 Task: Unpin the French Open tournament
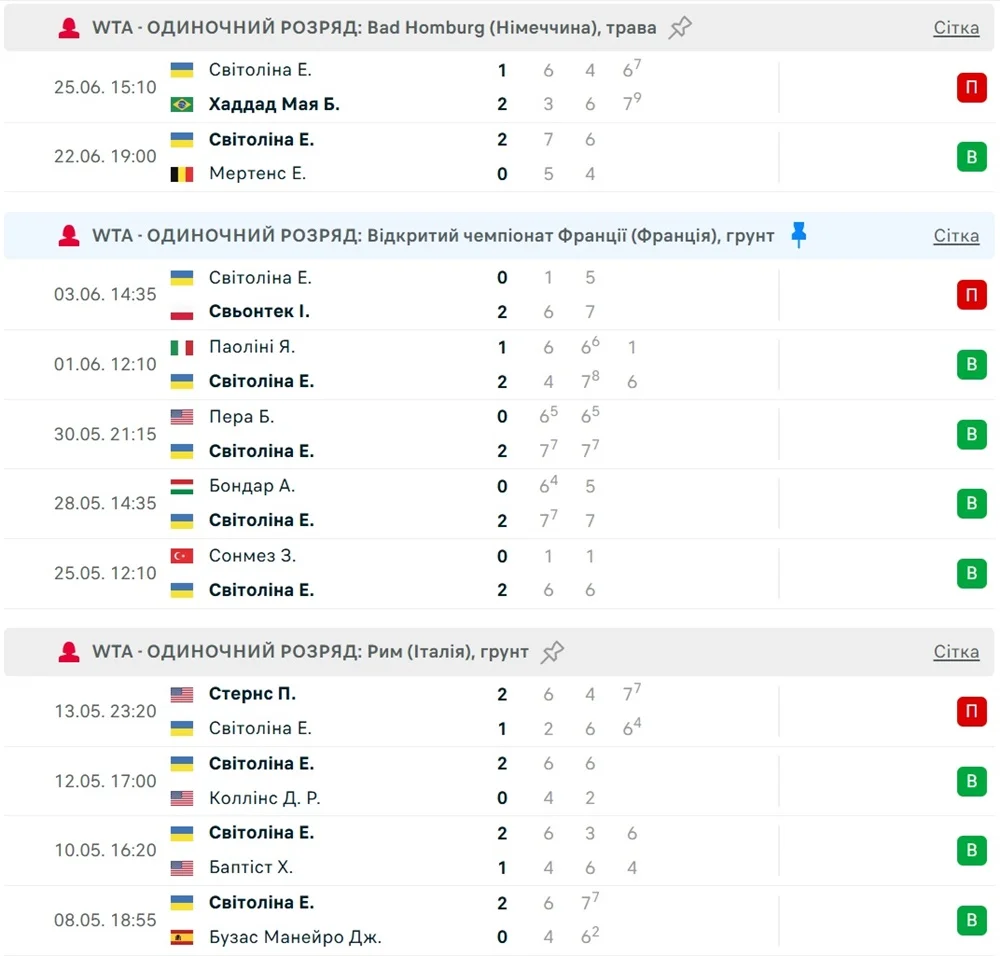pos(798,236)
